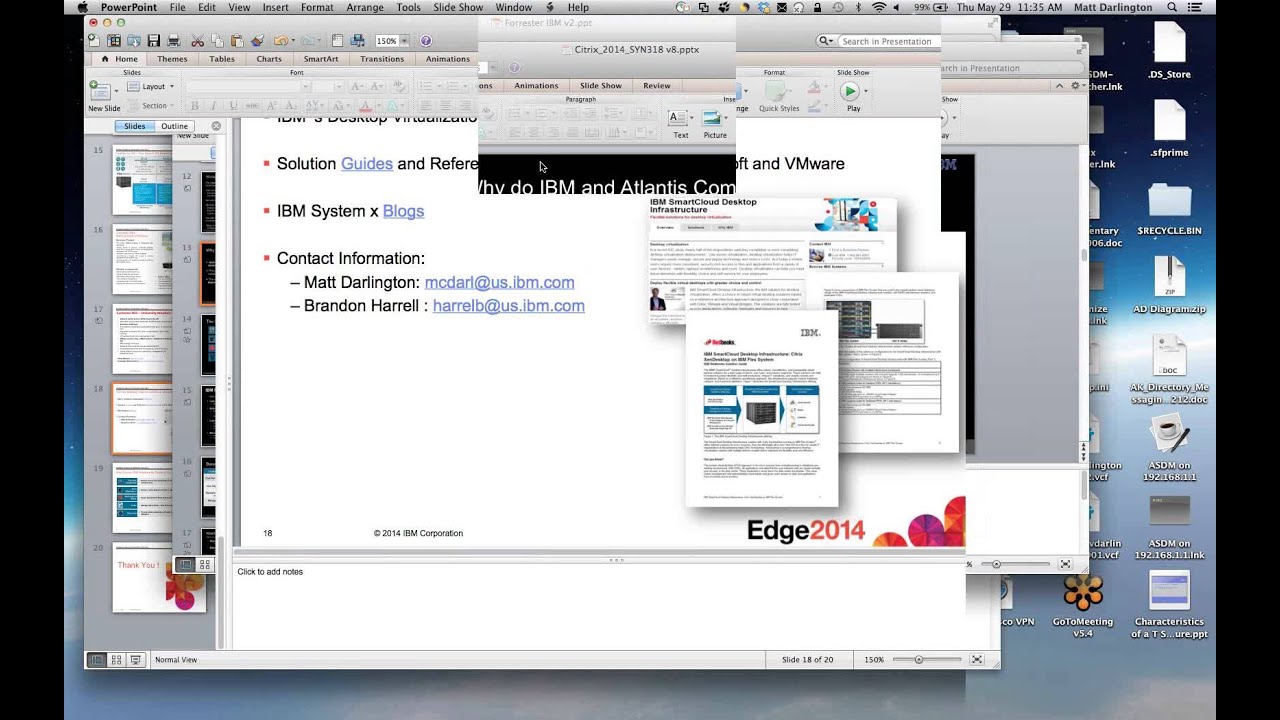Open the Slide Show menu

point(458,7)
